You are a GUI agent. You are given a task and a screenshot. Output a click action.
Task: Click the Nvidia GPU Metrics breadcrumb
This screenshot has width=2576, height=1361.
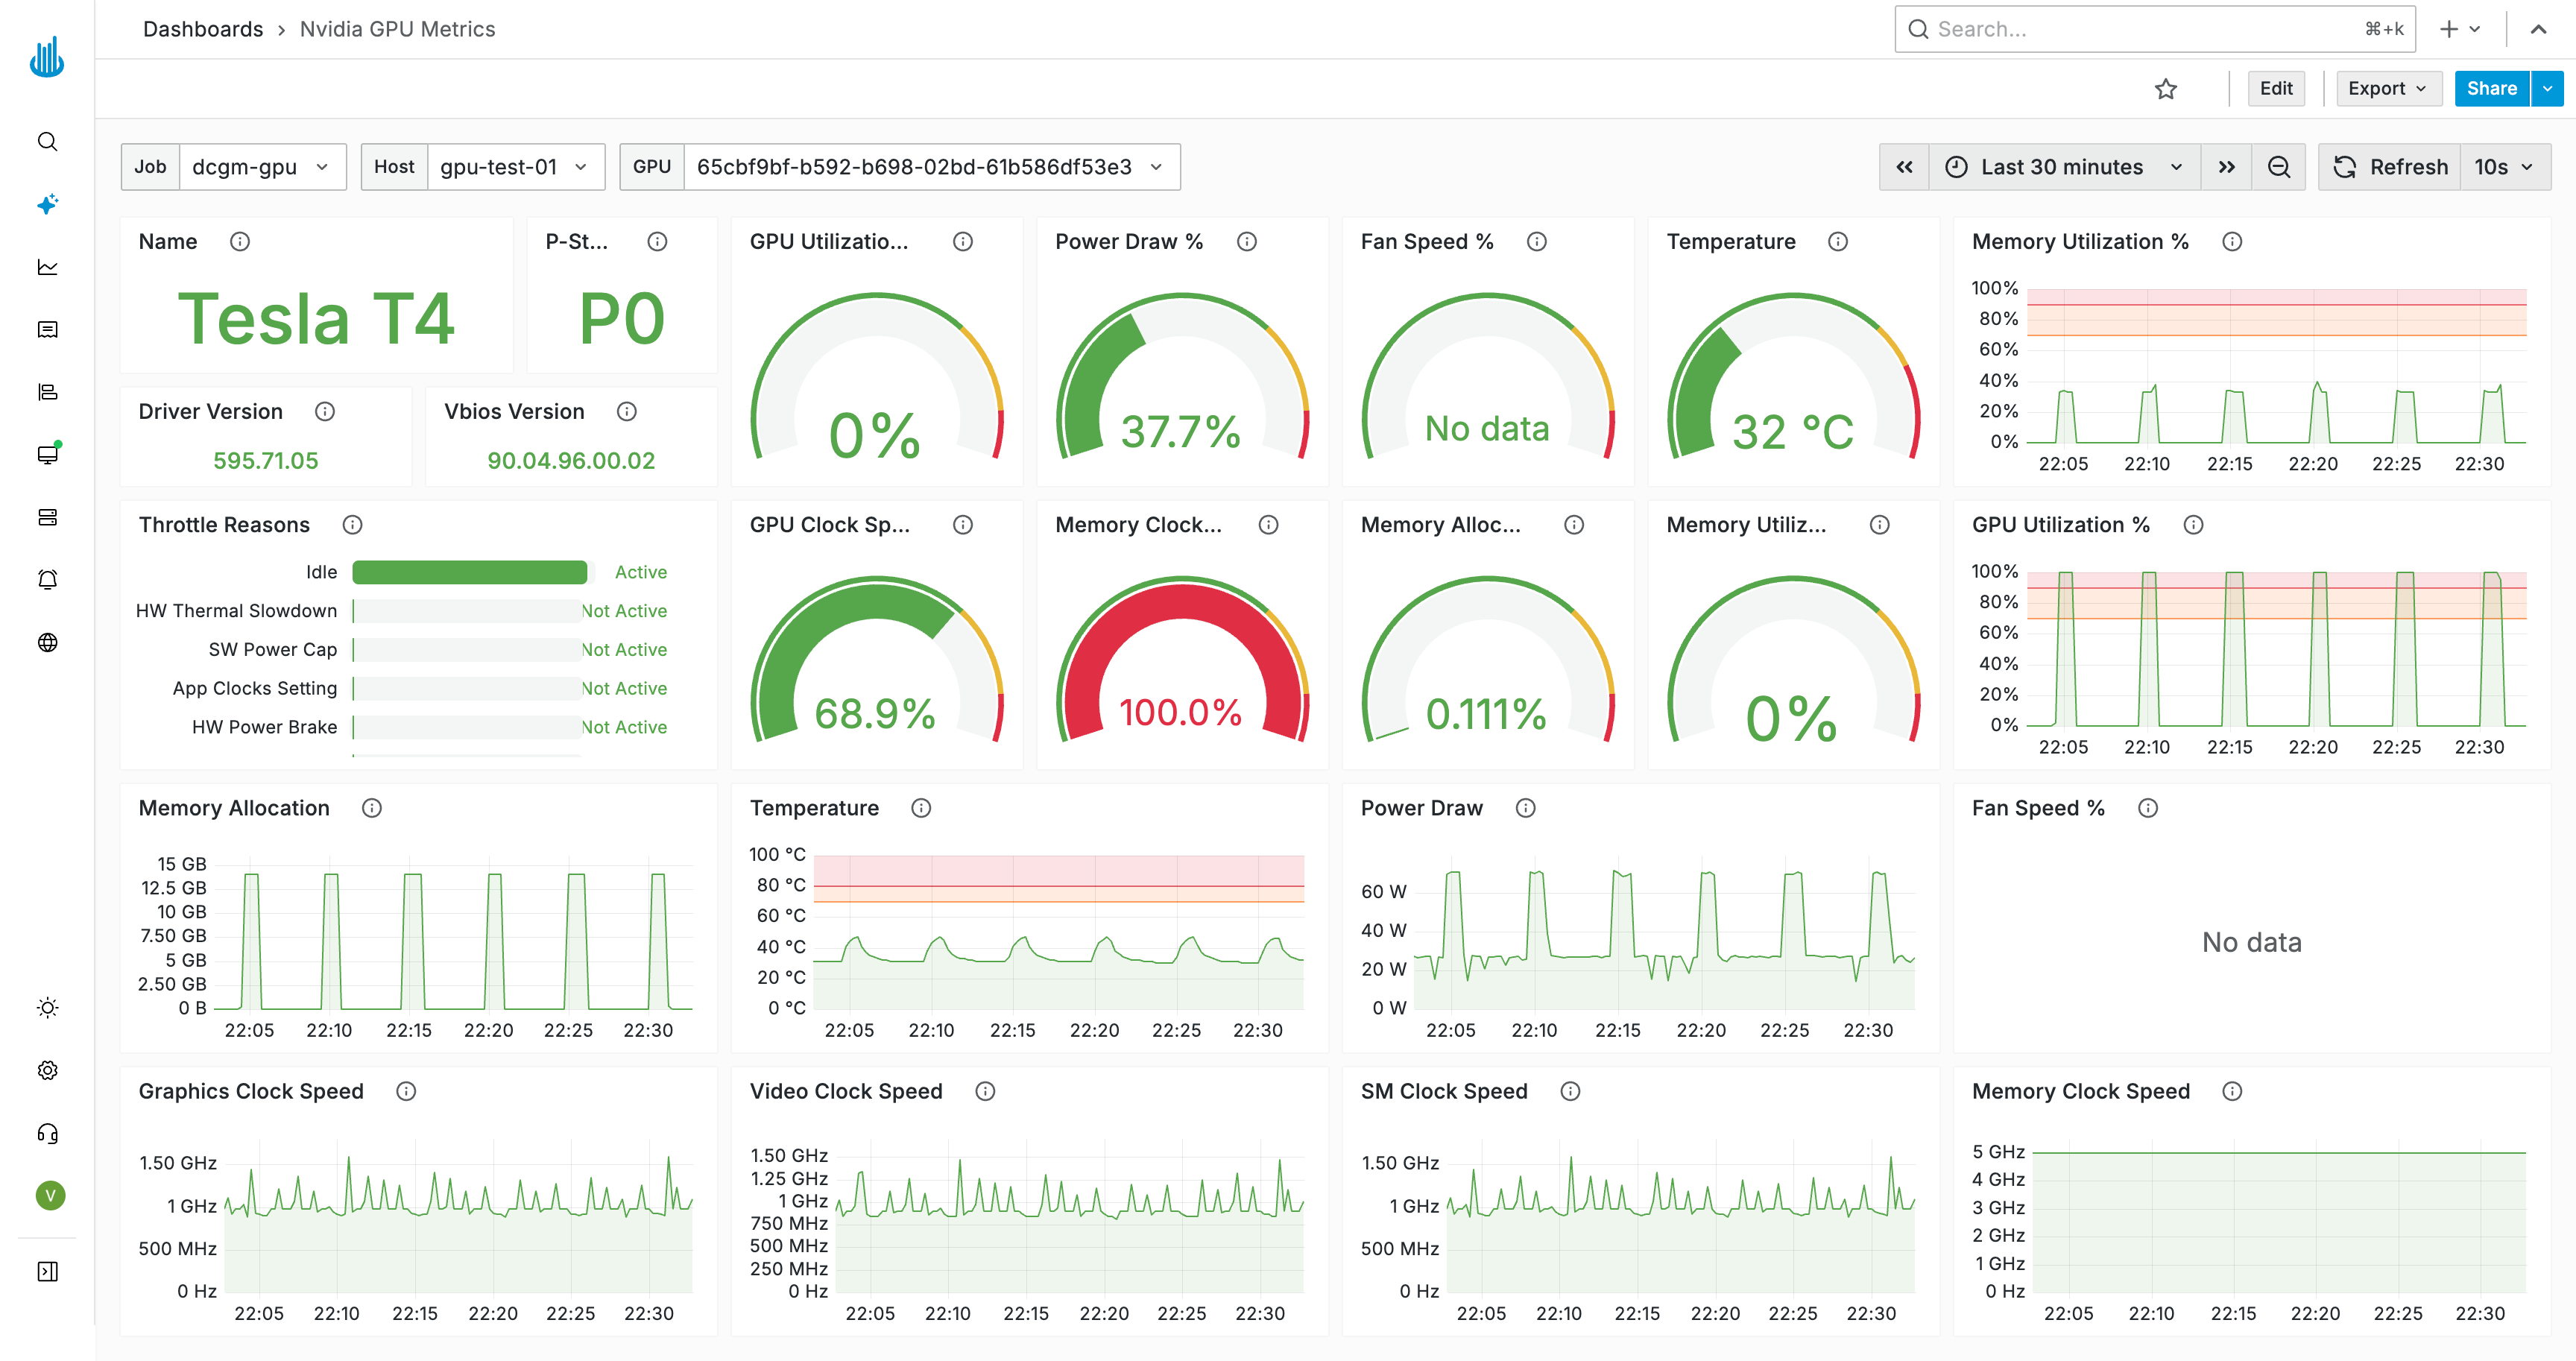coord(397,29)
